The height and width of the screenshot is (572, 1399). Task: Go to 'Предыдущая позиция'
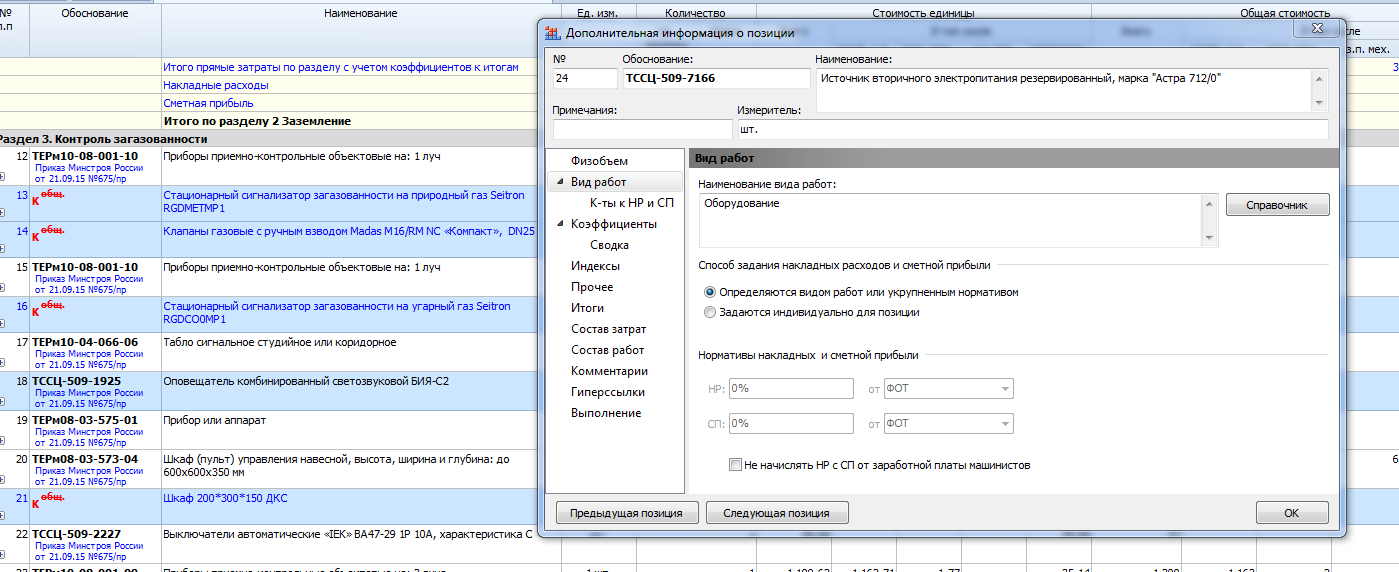pyautogui.click(x=626, y=513)
